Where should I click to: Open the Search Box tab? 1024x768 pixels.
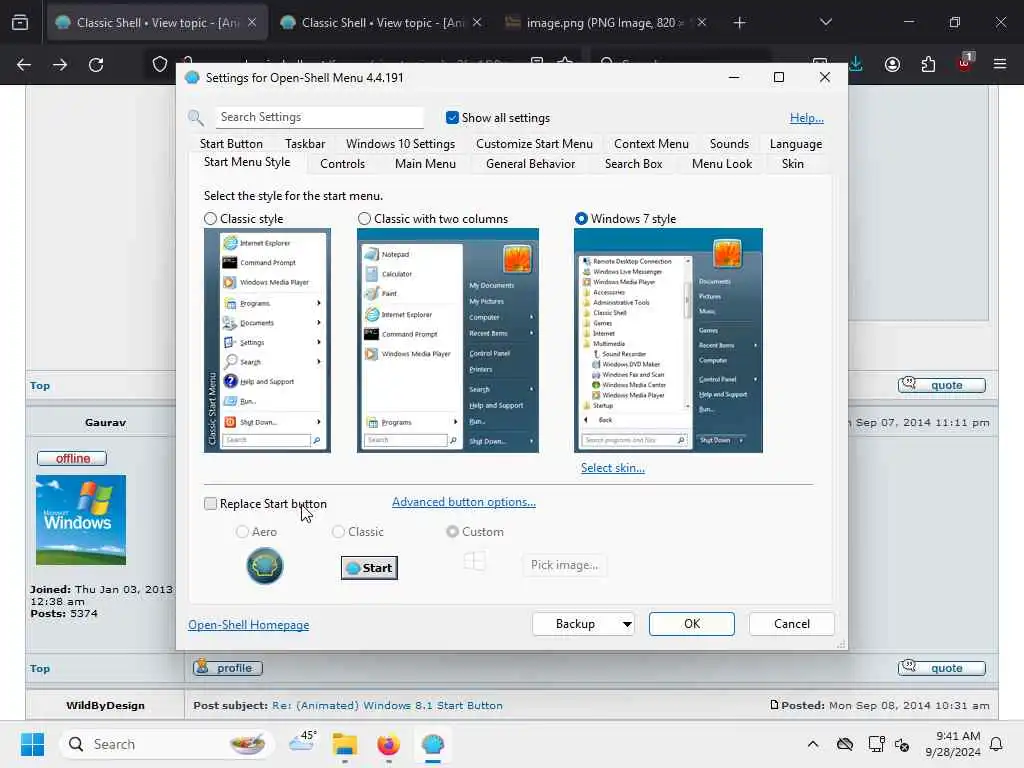pos(633,164)
